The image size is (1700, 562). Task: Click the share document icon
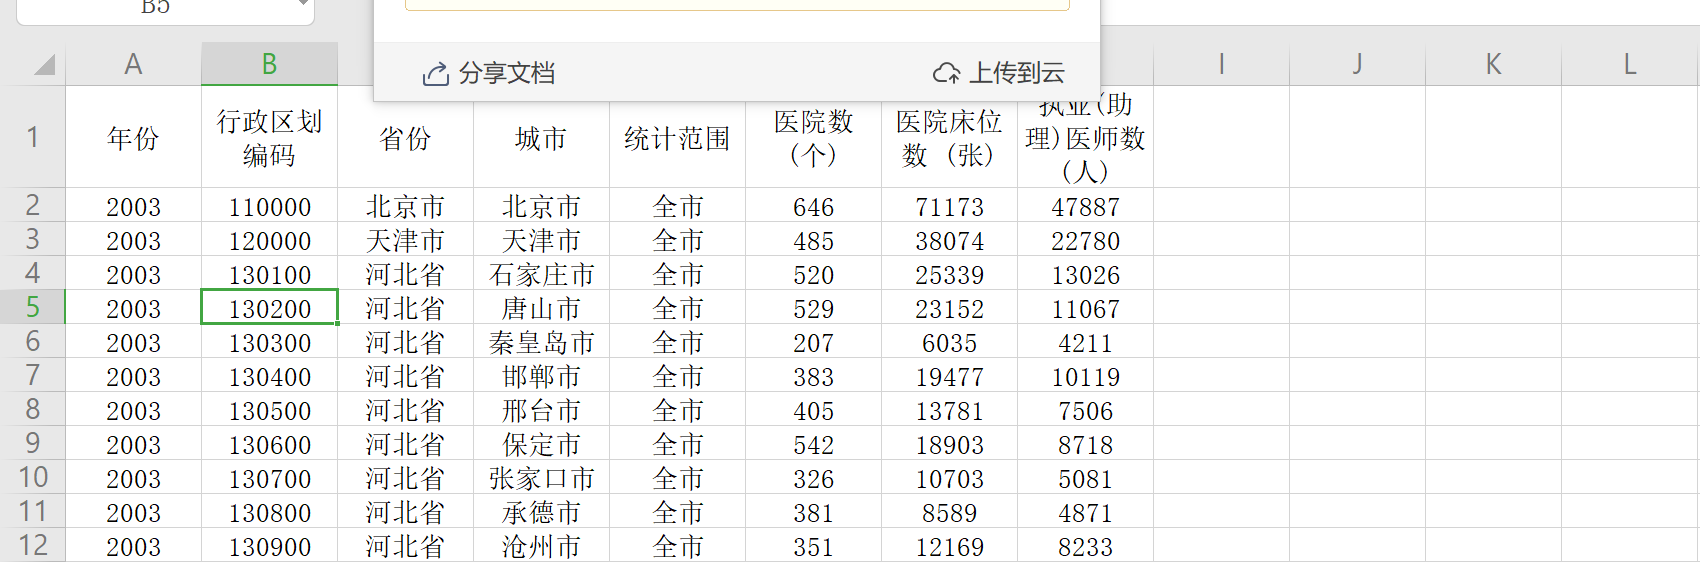click(435, 74)
